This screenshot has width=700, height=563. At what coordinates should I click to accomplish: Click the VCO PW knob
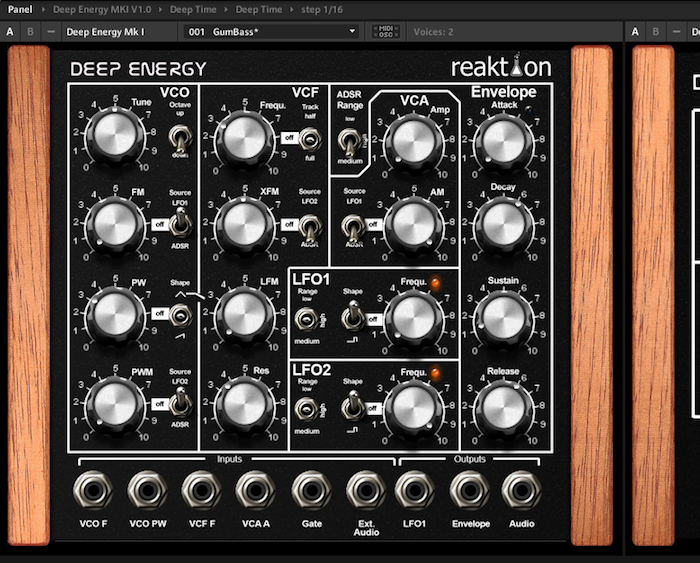(x=115, y=316)
